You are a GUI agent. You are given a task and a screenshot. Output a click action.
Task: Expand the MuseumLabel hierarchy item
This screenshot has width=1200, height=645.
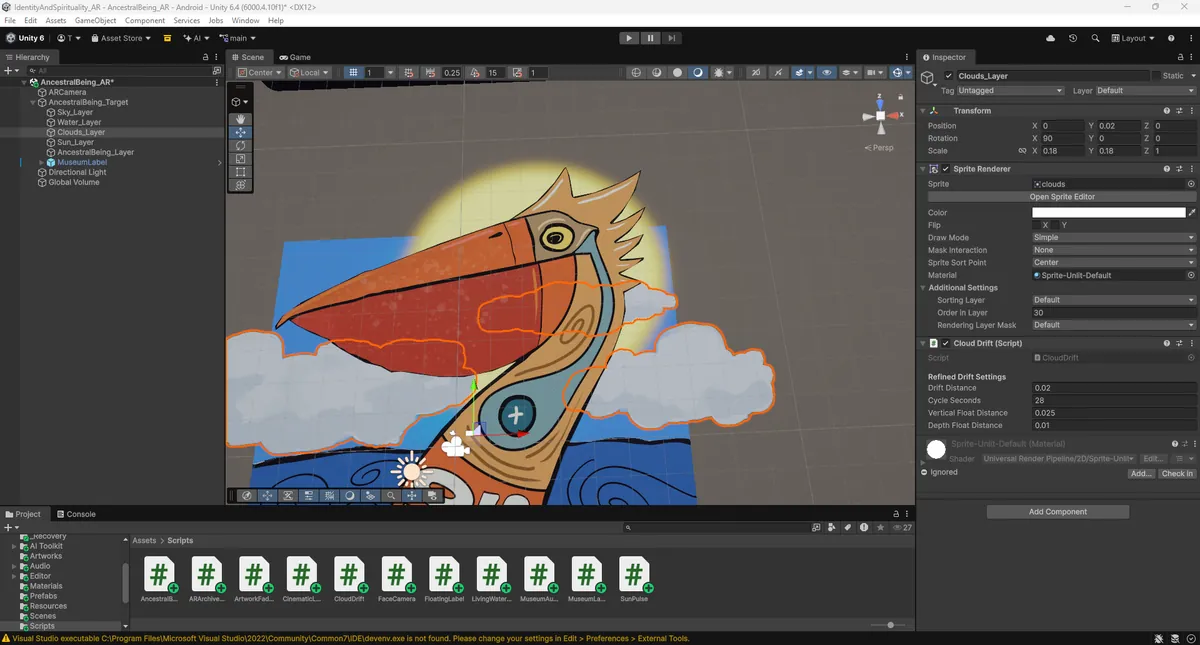coord(41,162)
